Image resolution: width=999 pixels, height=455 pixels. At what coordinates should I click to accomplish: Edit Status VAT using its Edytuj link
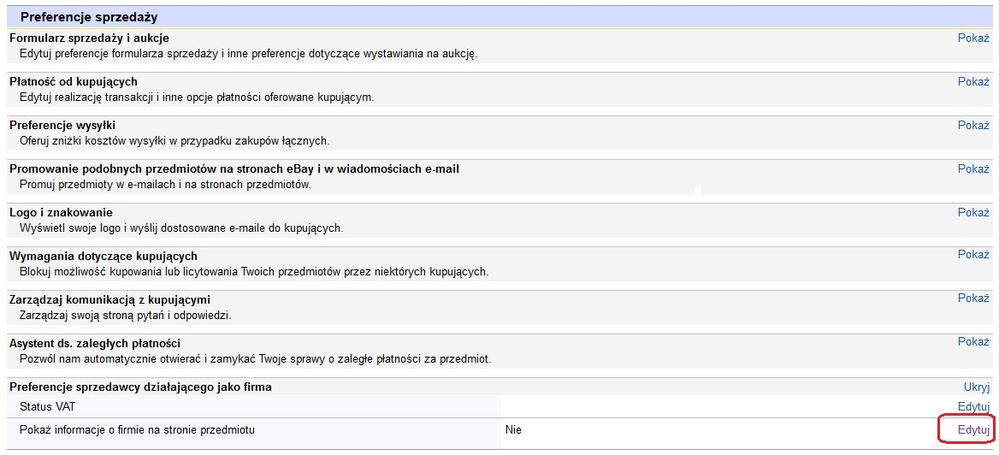coord(972,407)
